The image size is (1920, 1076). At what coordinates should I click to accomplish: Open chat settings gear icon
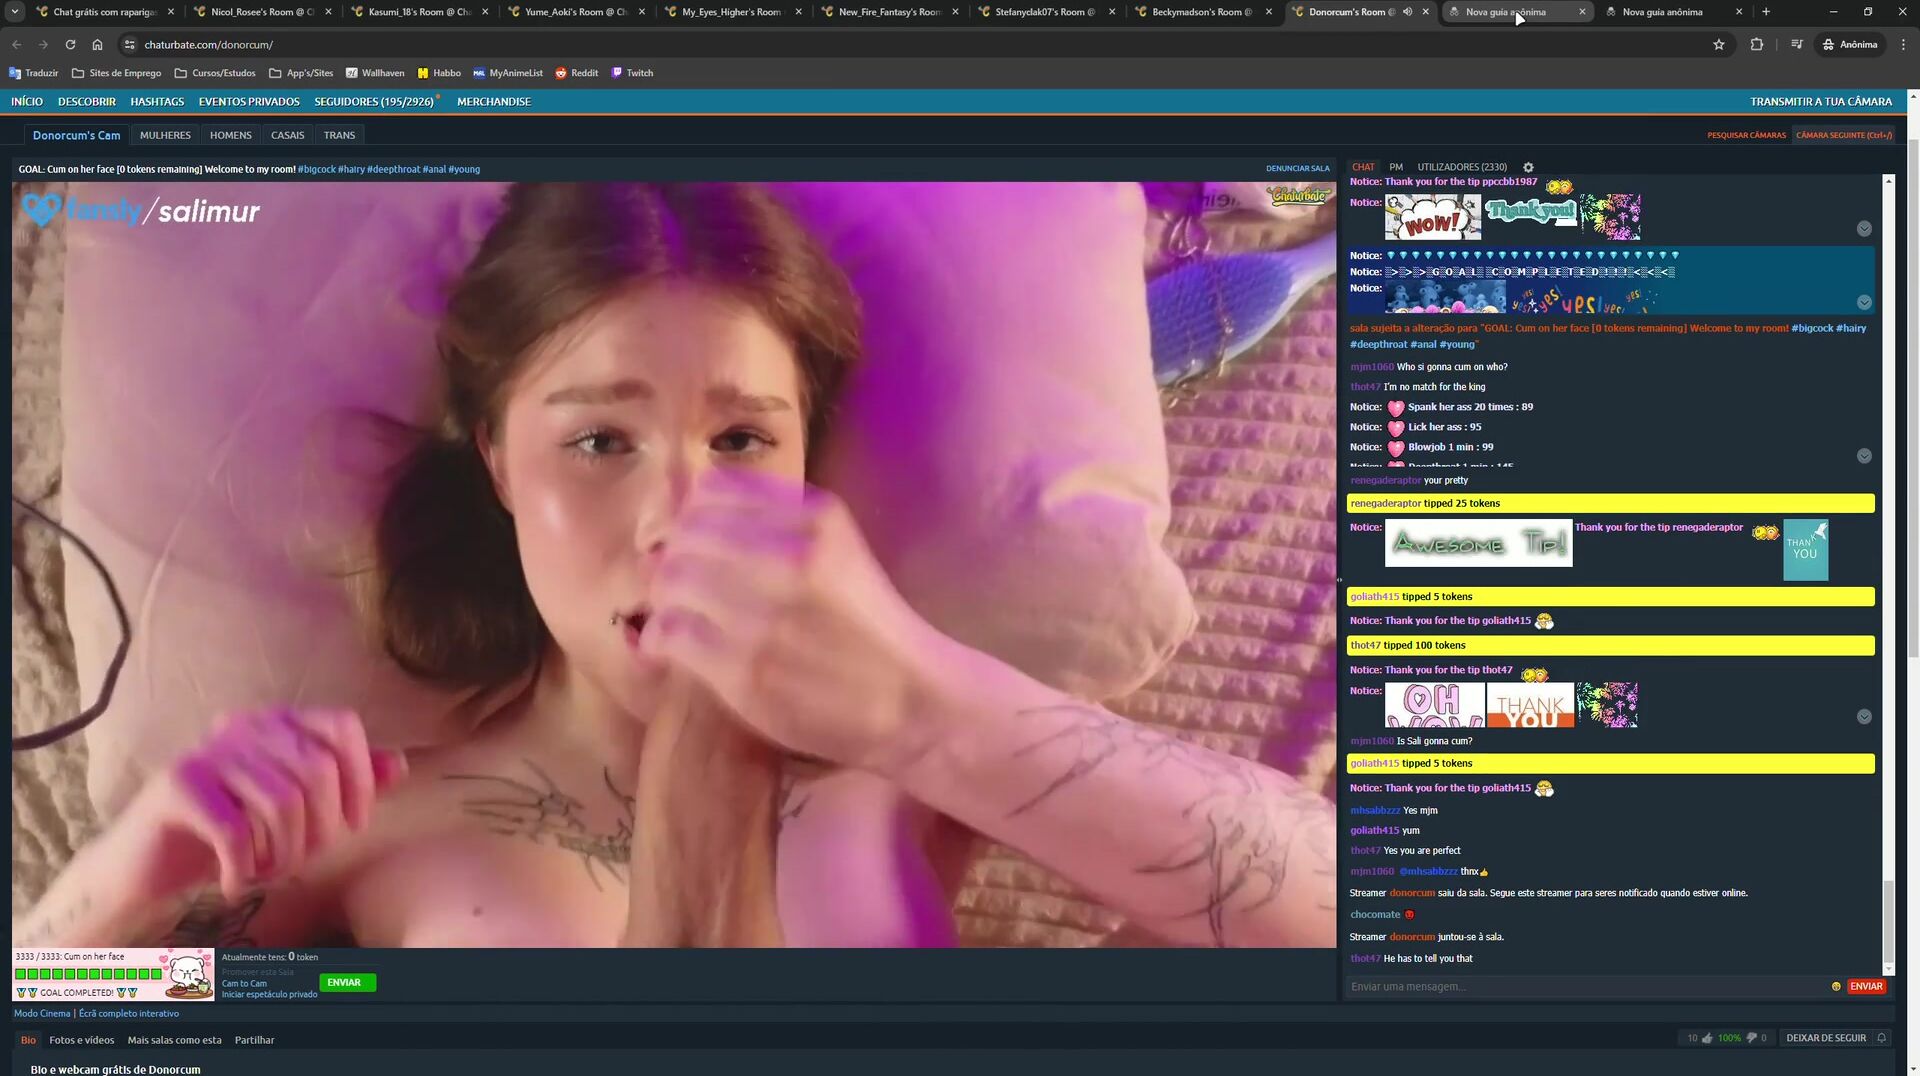pyautogui.click(x=1528, y=167)
